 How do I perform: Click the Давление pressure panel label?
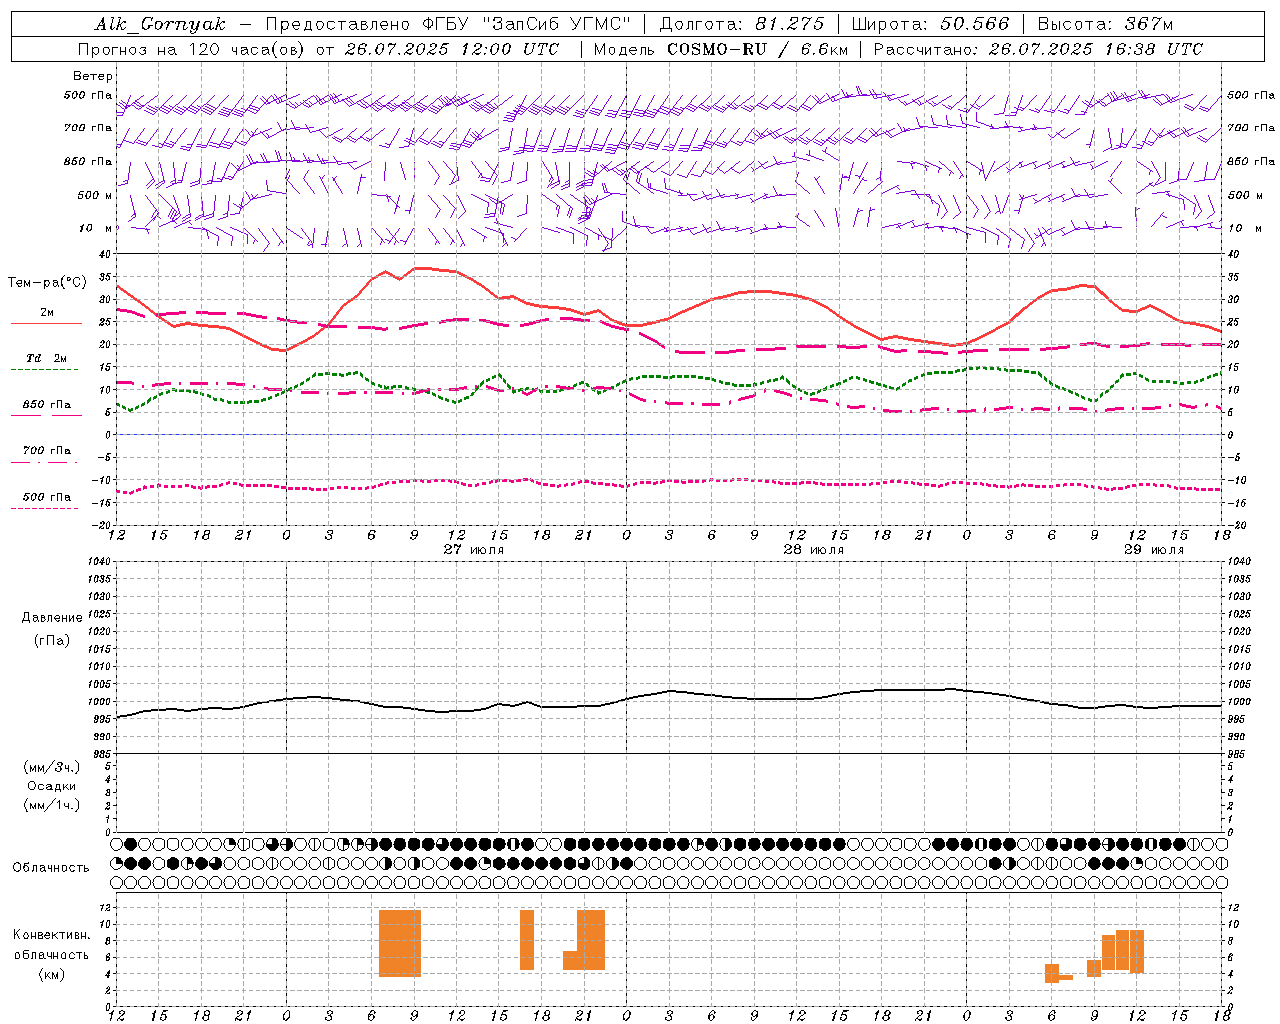point(52,618)
